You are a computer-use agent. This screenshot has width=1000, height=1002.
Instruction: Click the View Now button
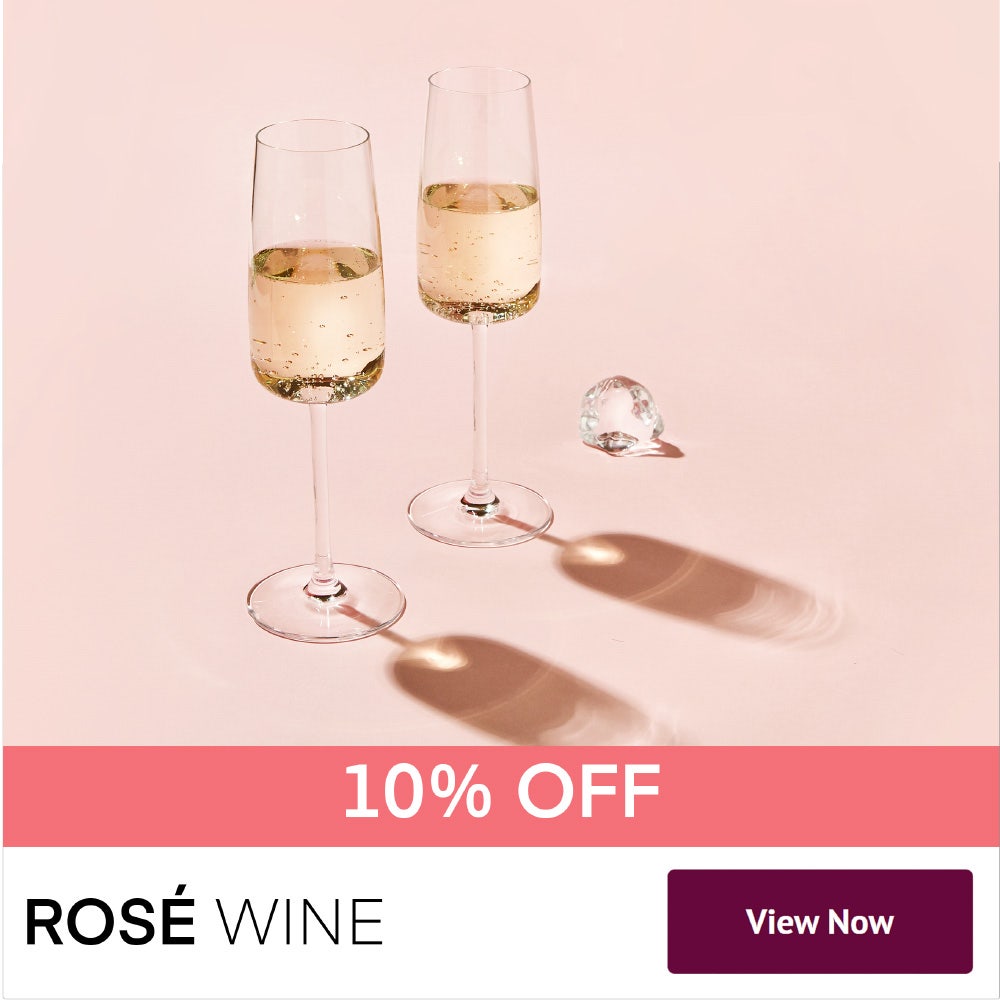click(820, 921)
